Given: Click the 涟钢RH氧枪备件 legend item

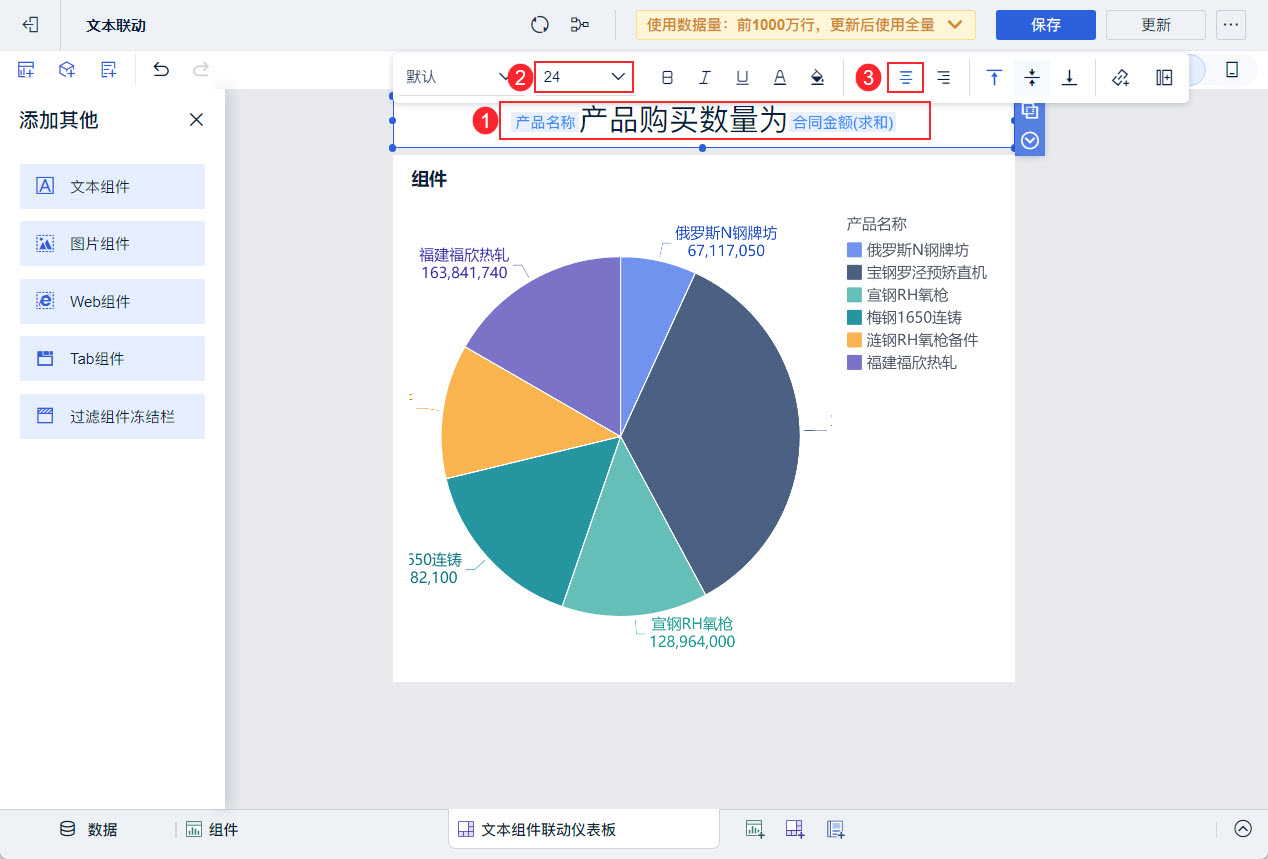Looking at the screenshot, I should tap(912, 340).
